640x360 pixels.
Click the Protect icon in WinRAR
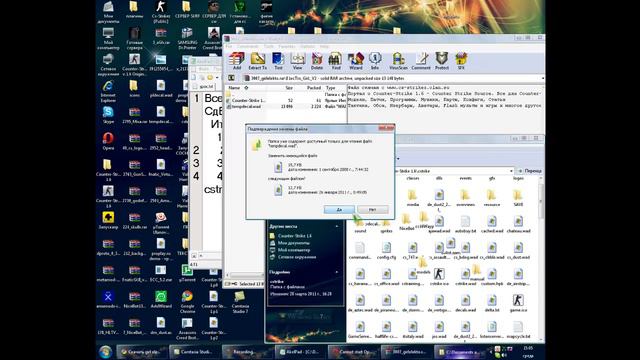coord(442,61)
